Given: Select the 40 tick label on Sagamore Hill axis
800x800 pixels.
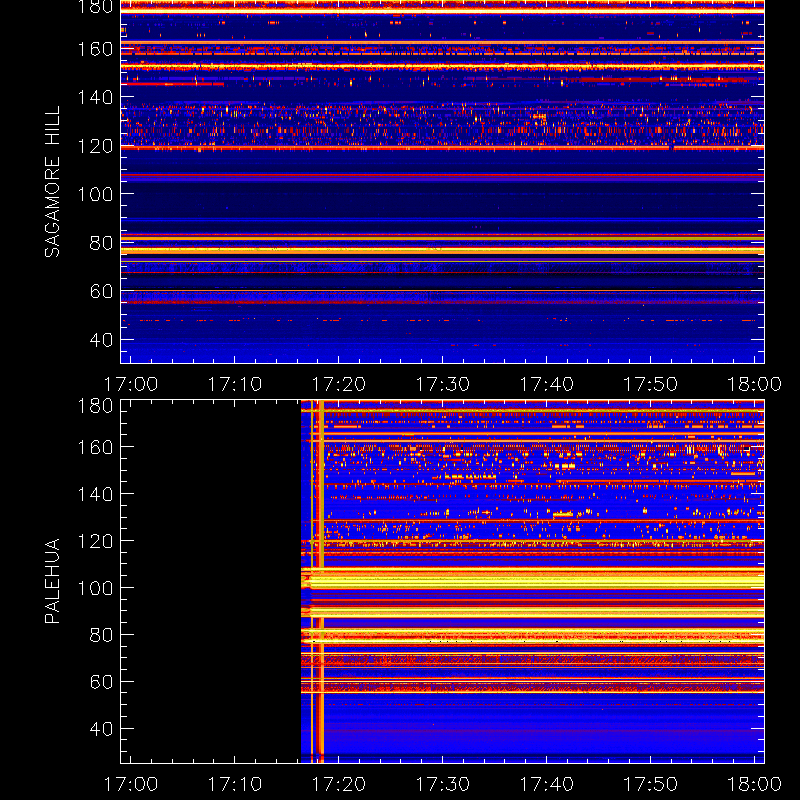Looking at the screenshot, I should click(x=101, y=340).
